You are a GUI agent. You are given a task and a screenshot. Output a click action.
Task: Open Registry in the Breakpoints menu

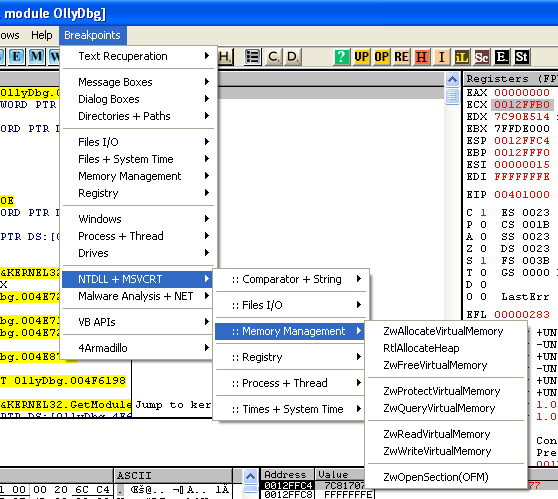138,193
